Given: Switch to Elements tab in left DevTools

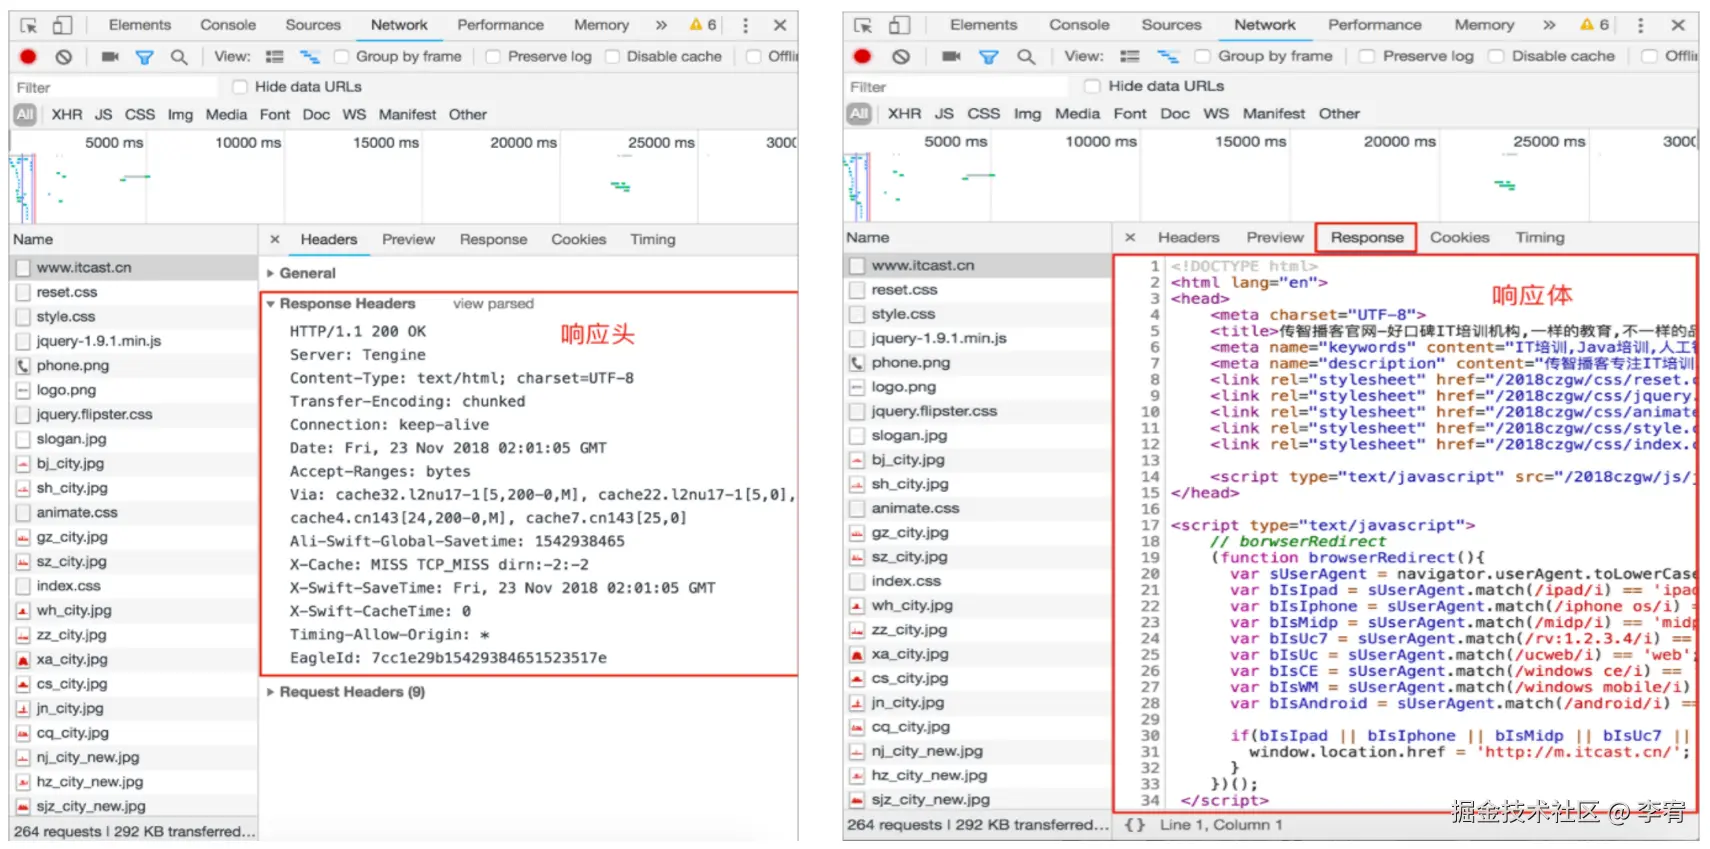Looking at the screenshot, I should point(140,25).
